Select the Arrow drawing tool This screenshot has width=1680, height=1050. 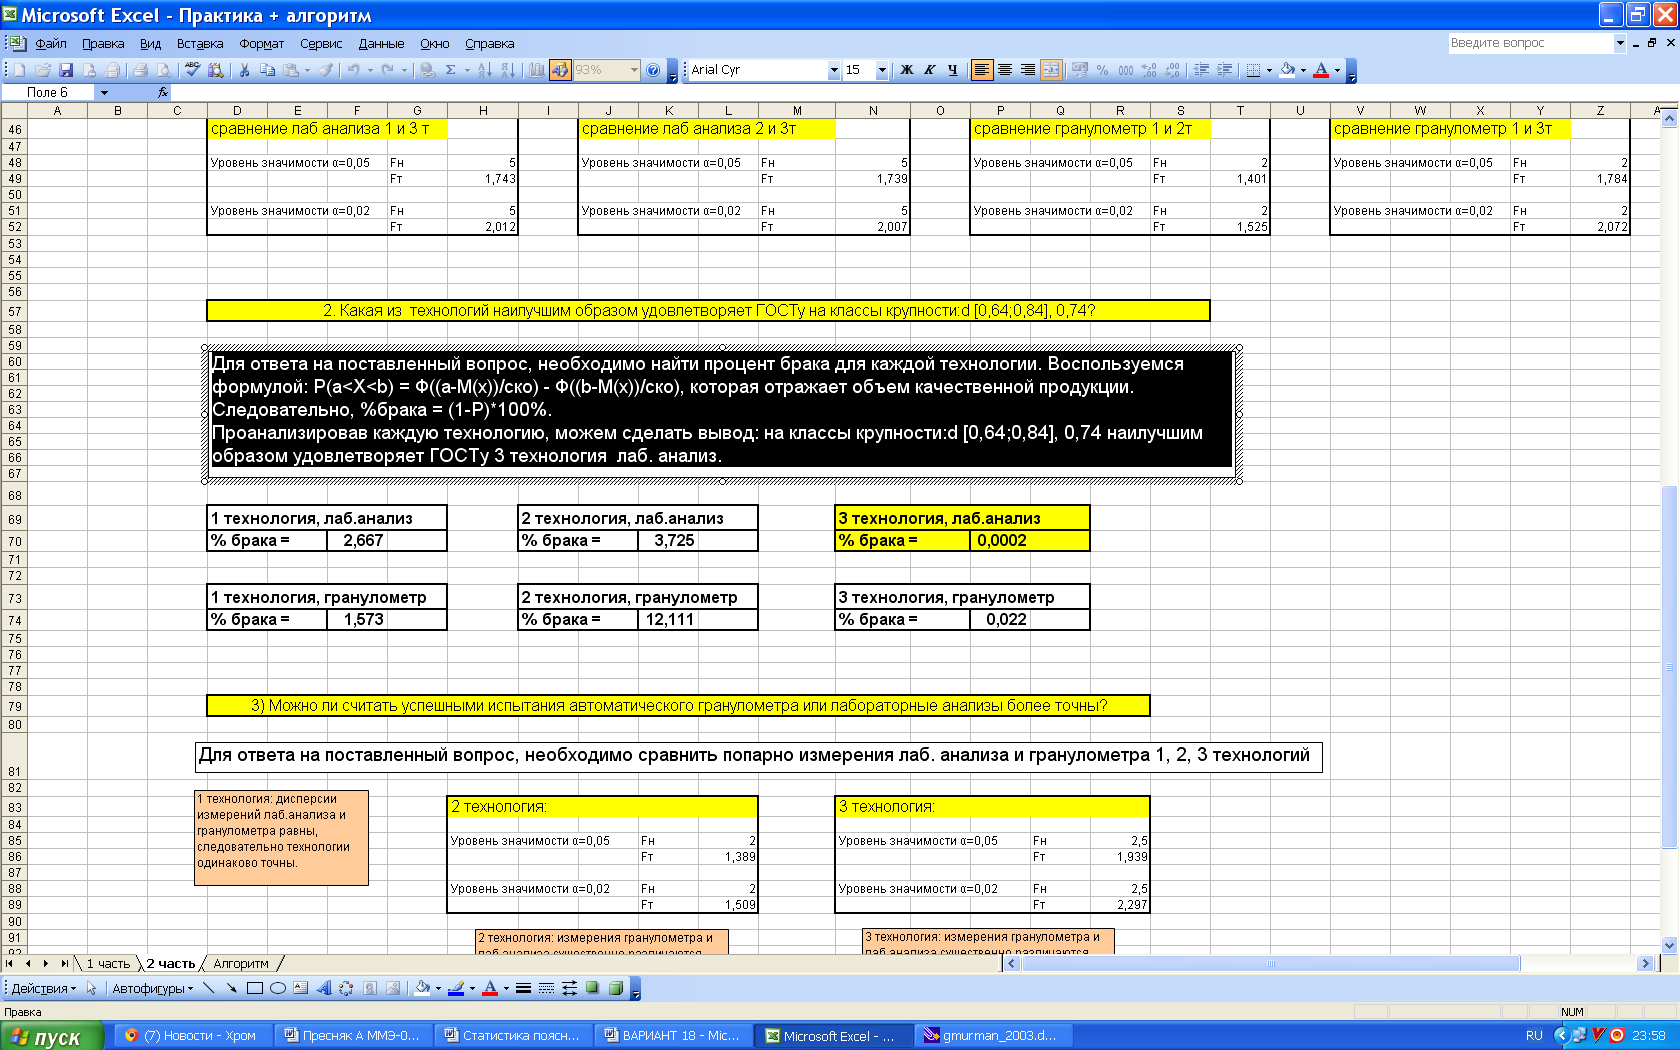(x=231, y=988)
